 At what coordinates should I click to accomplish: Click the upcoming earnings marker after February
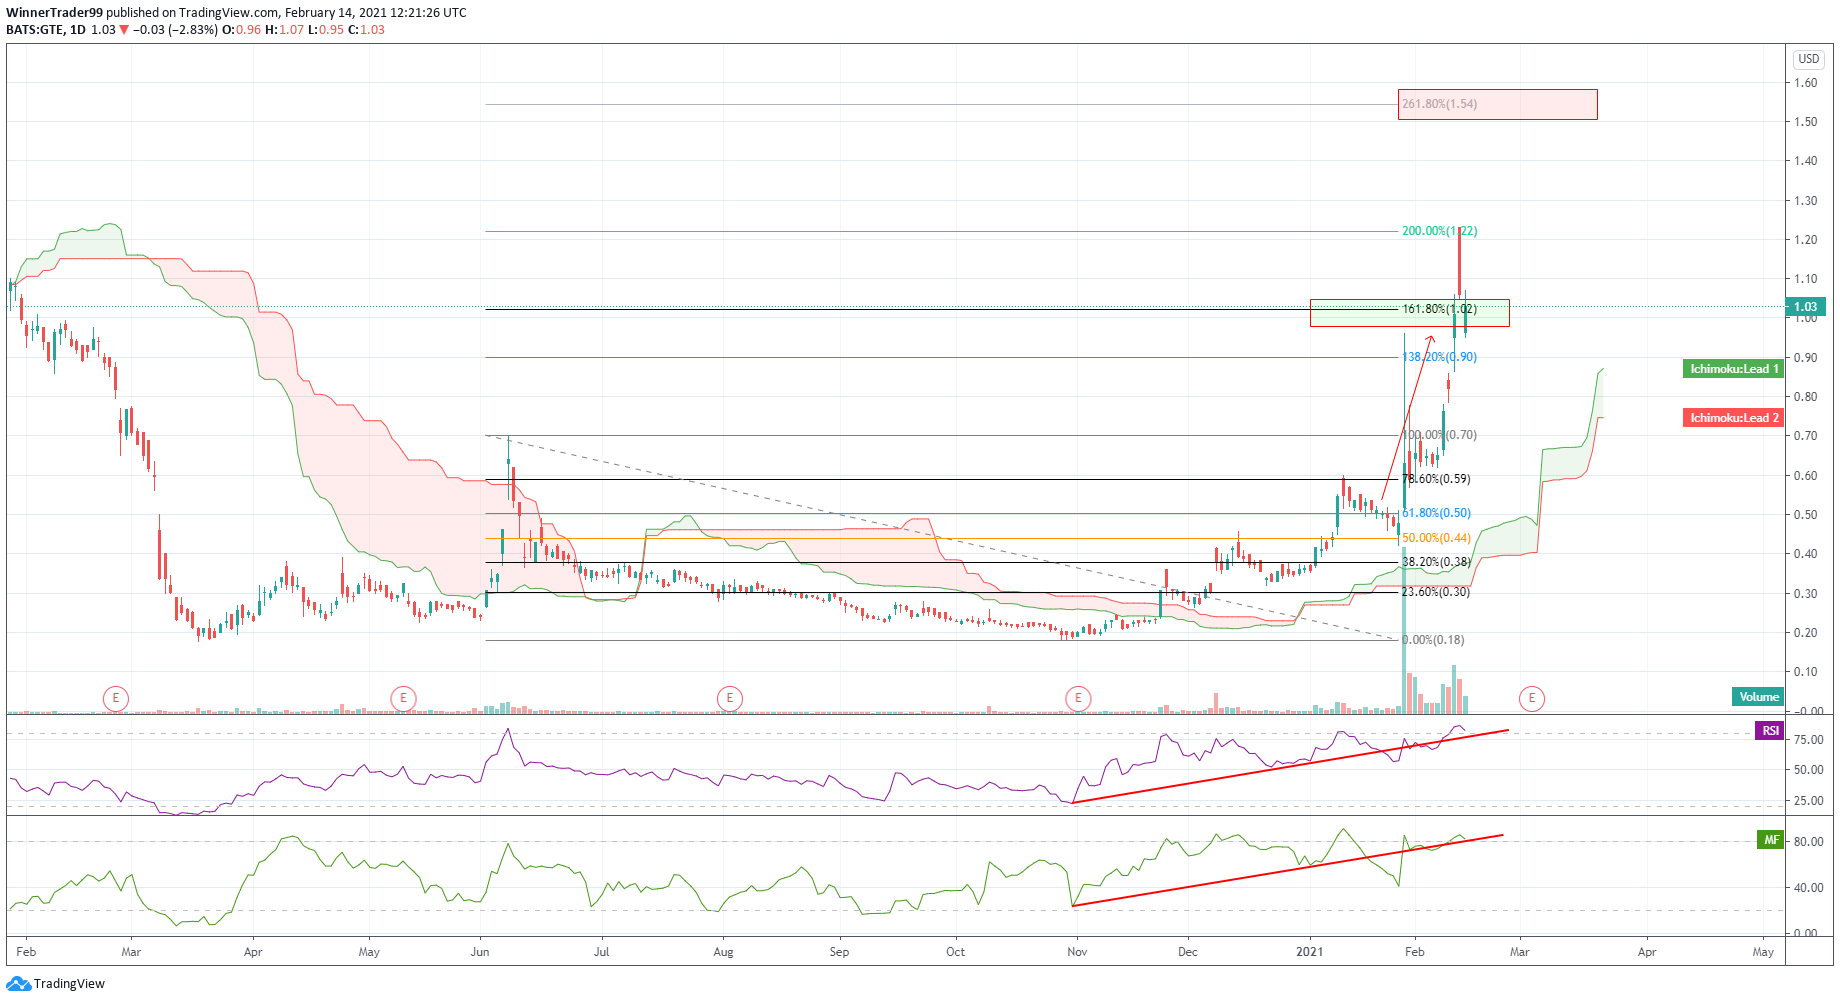point(1532,698)
